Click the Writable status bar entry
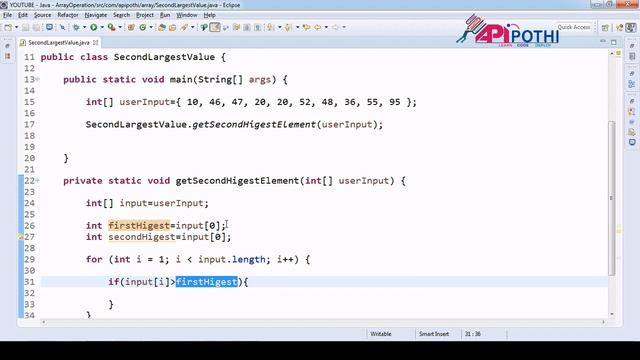The height and width of the screenshot is (360, 640). click(381, 334)
